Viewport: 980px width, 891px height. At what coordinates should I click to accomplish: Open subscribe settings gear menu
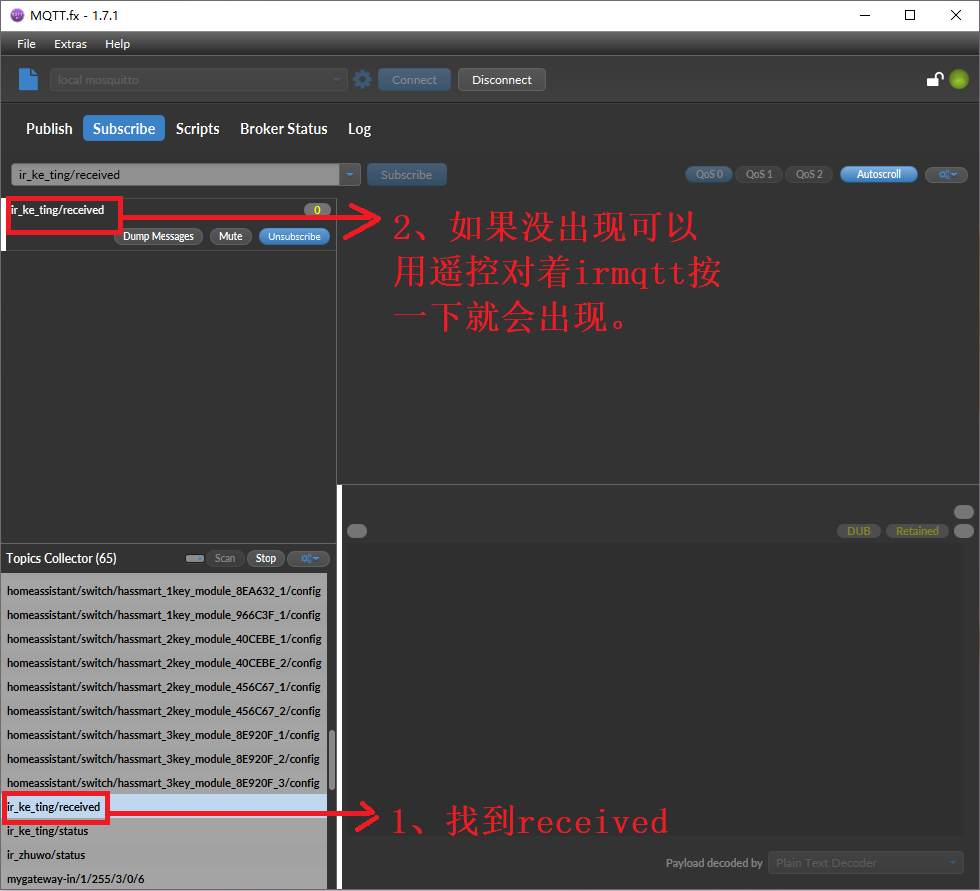click(x=946, y=174)
